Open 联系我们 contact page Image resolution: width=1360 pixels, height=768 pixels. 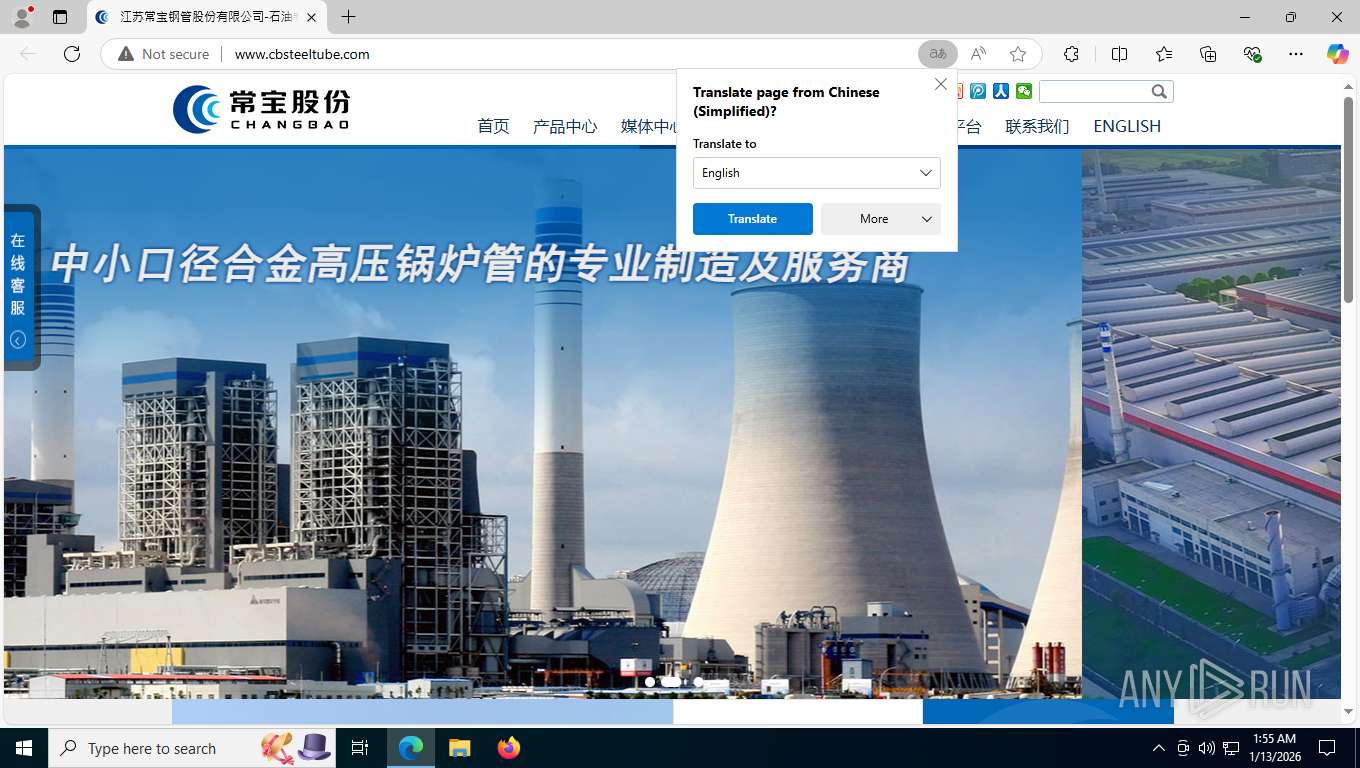[1037, 126]
